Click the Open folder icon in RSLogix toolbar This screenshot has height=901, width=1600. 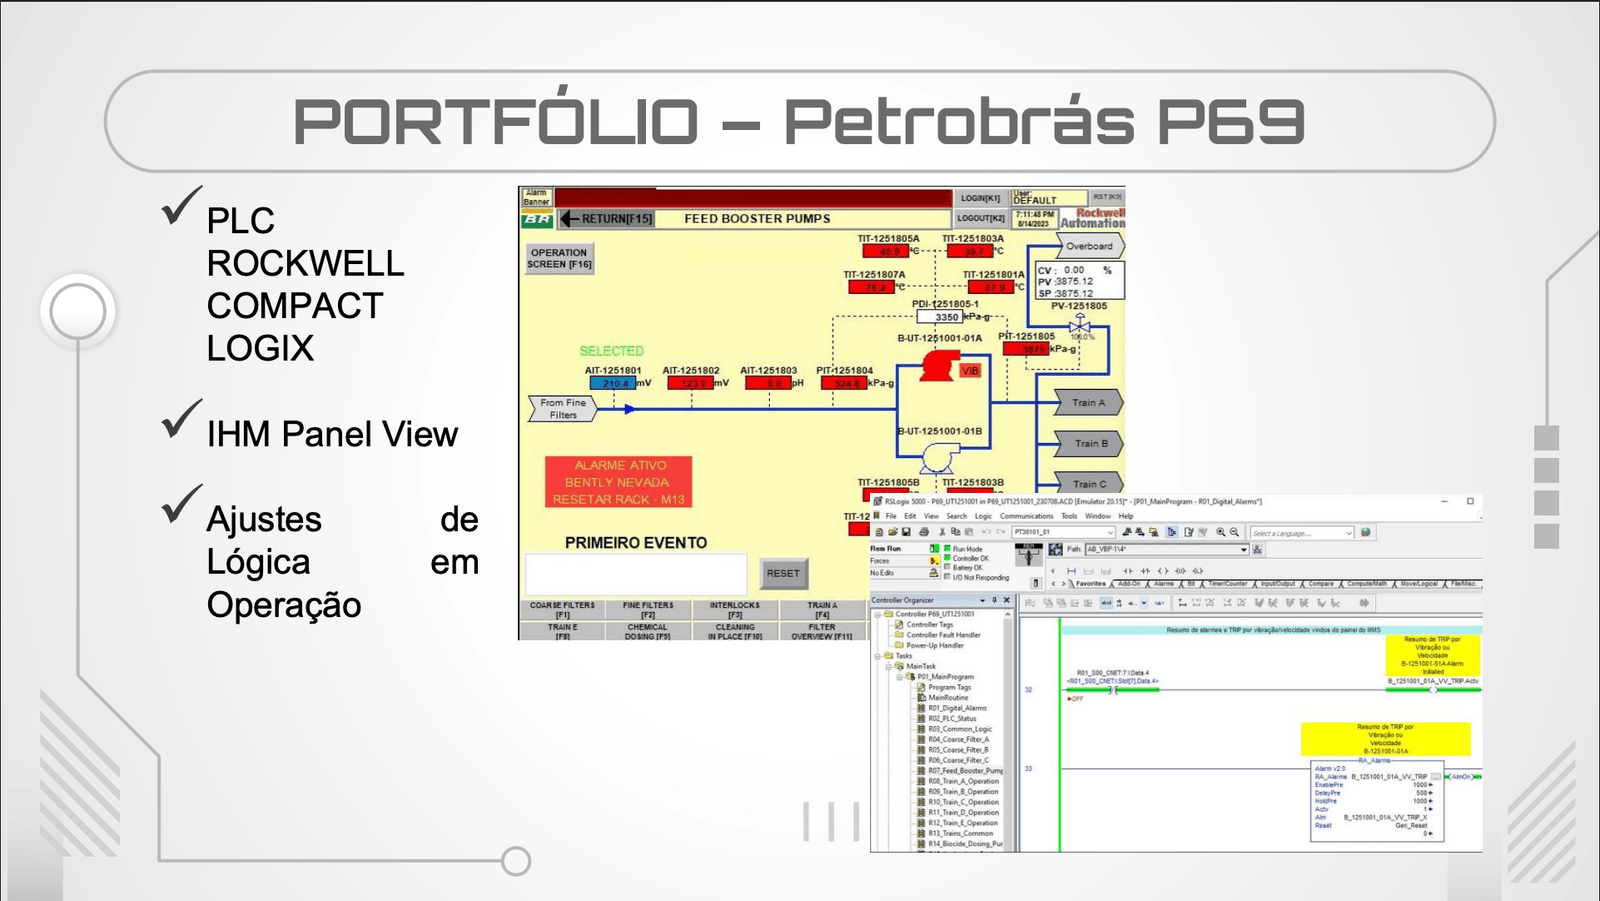[893, 532]
